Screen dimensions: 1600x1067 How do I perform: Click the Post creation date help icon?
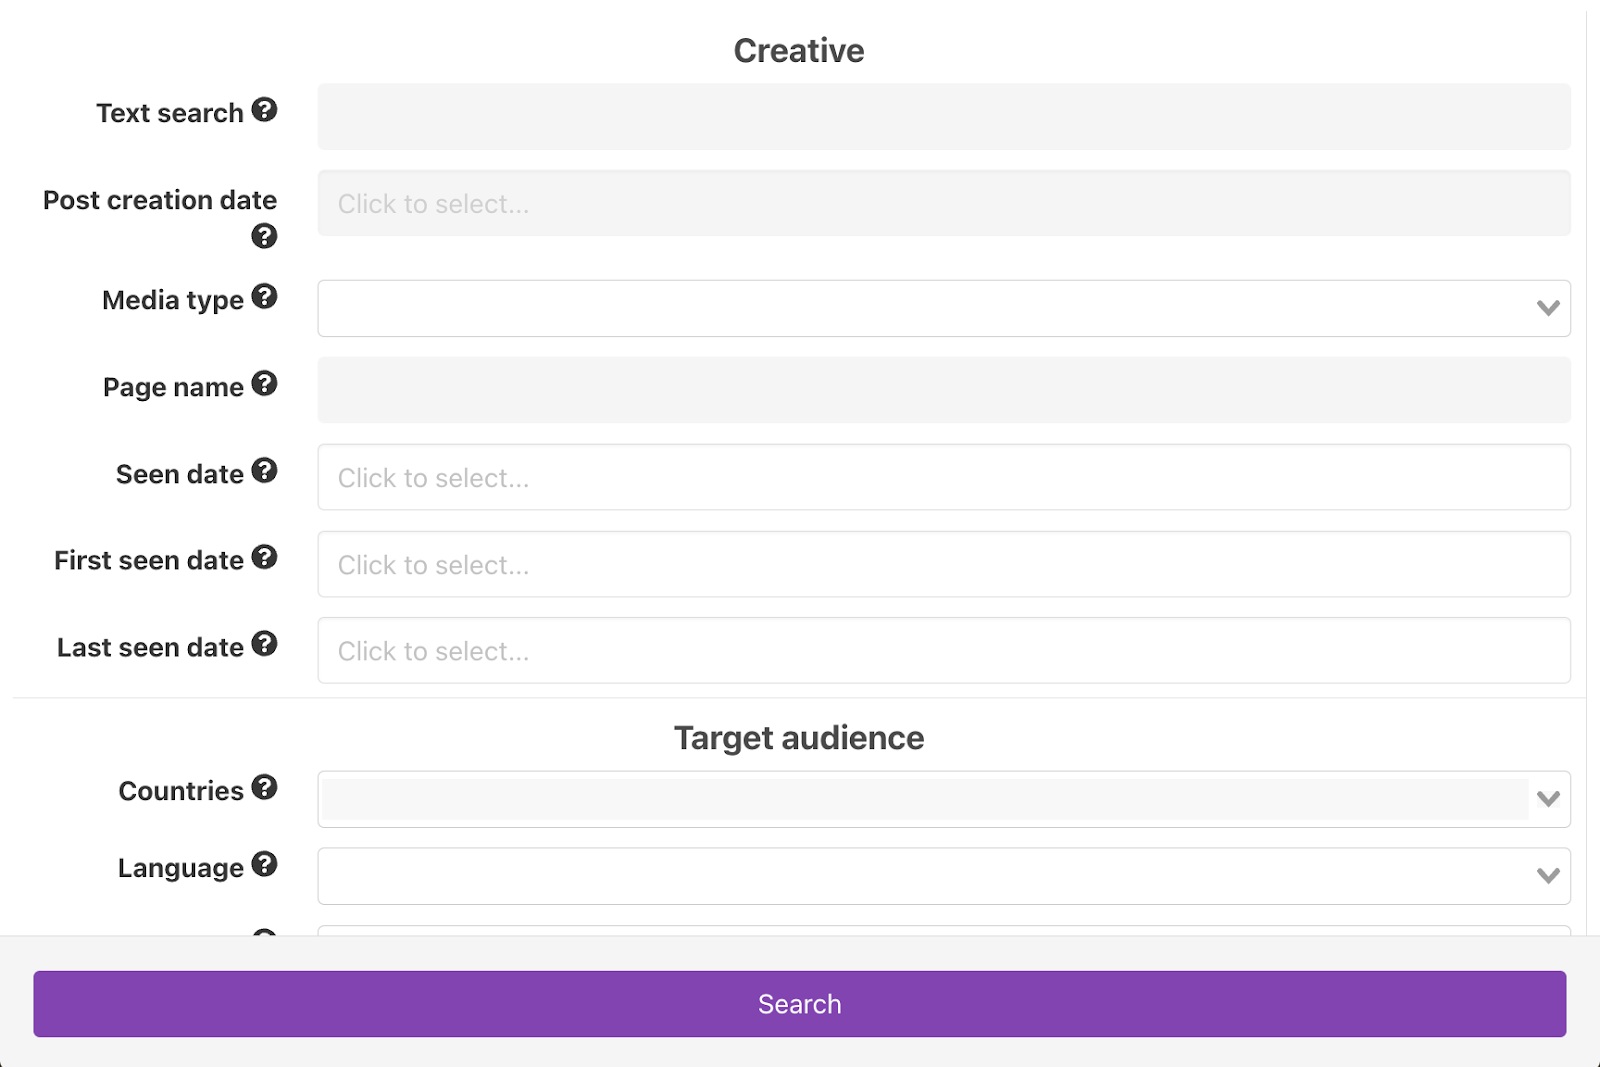point(264,236)
